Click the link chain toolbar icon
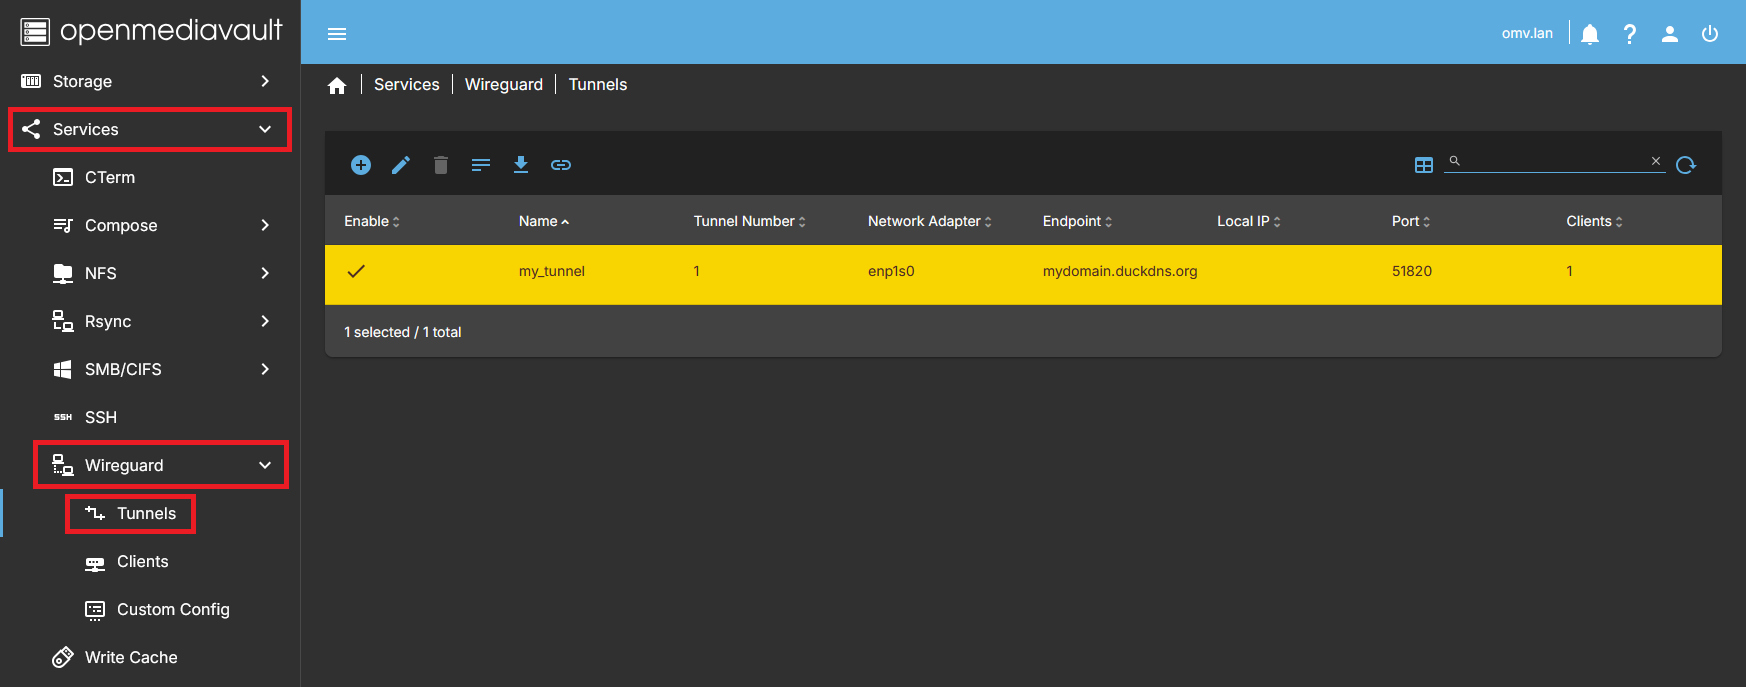 click(561, 165)
